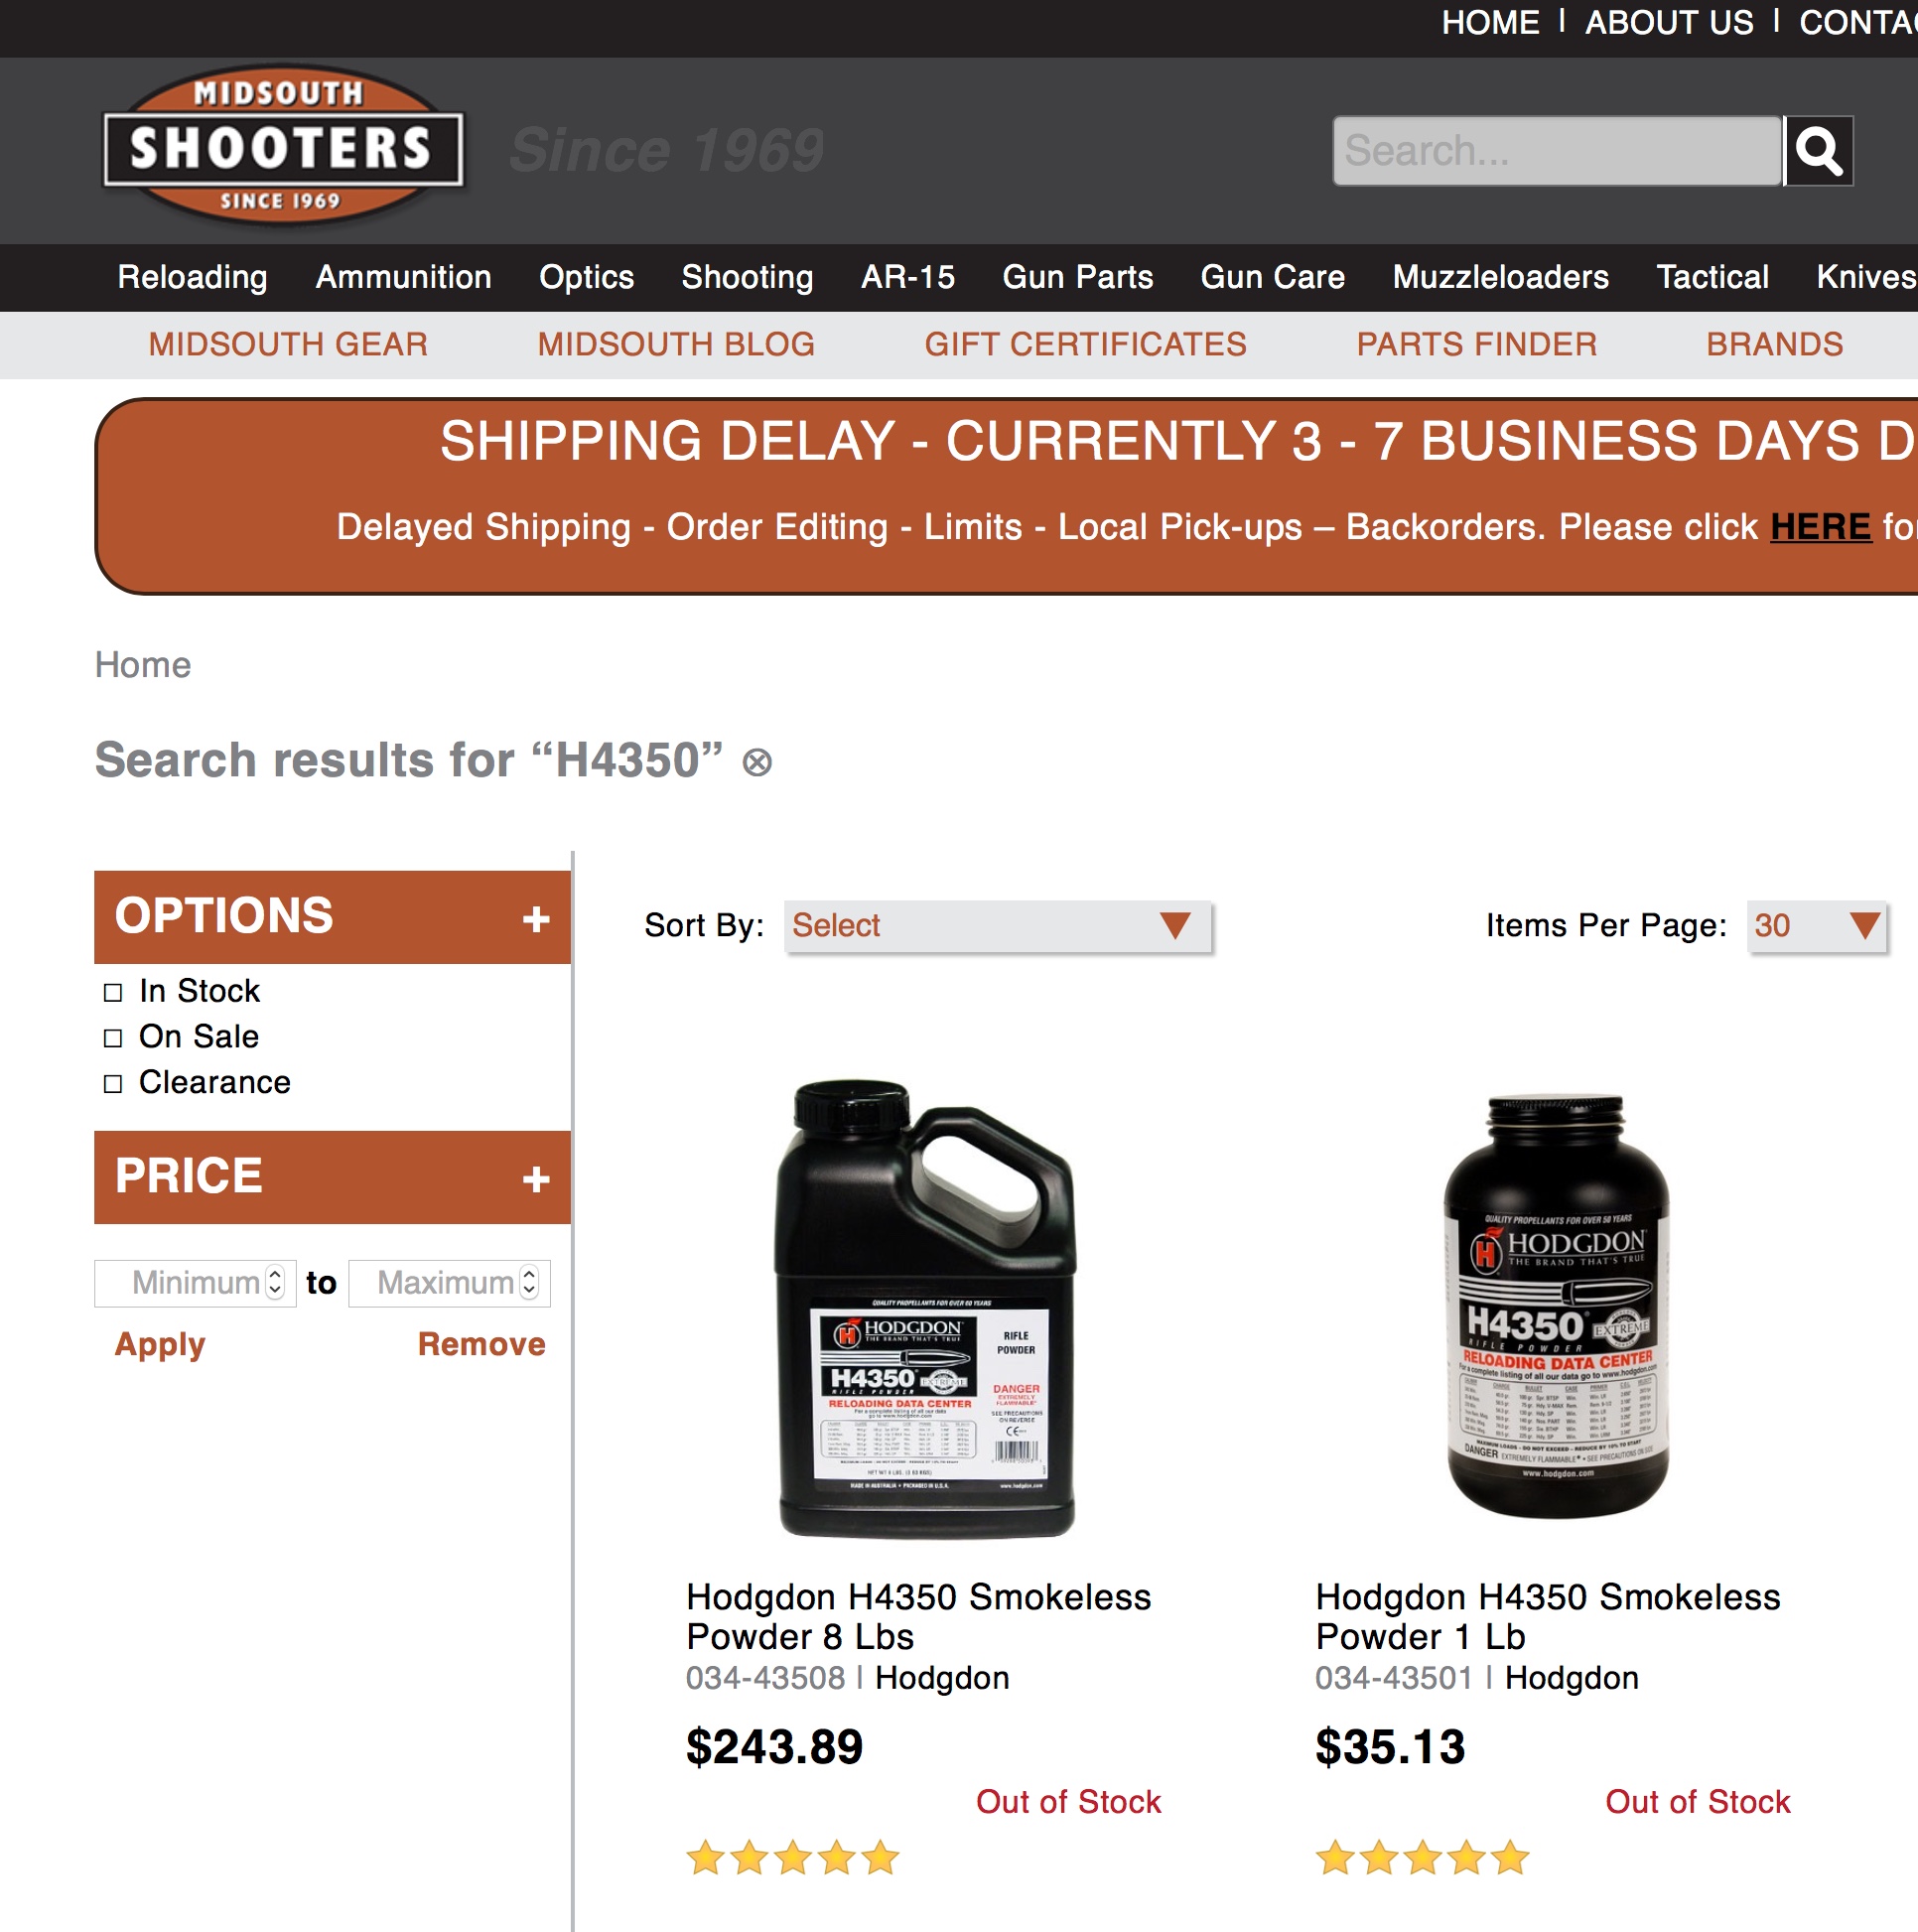Click the Maximum price stepper arrows

coord(529,1282)
